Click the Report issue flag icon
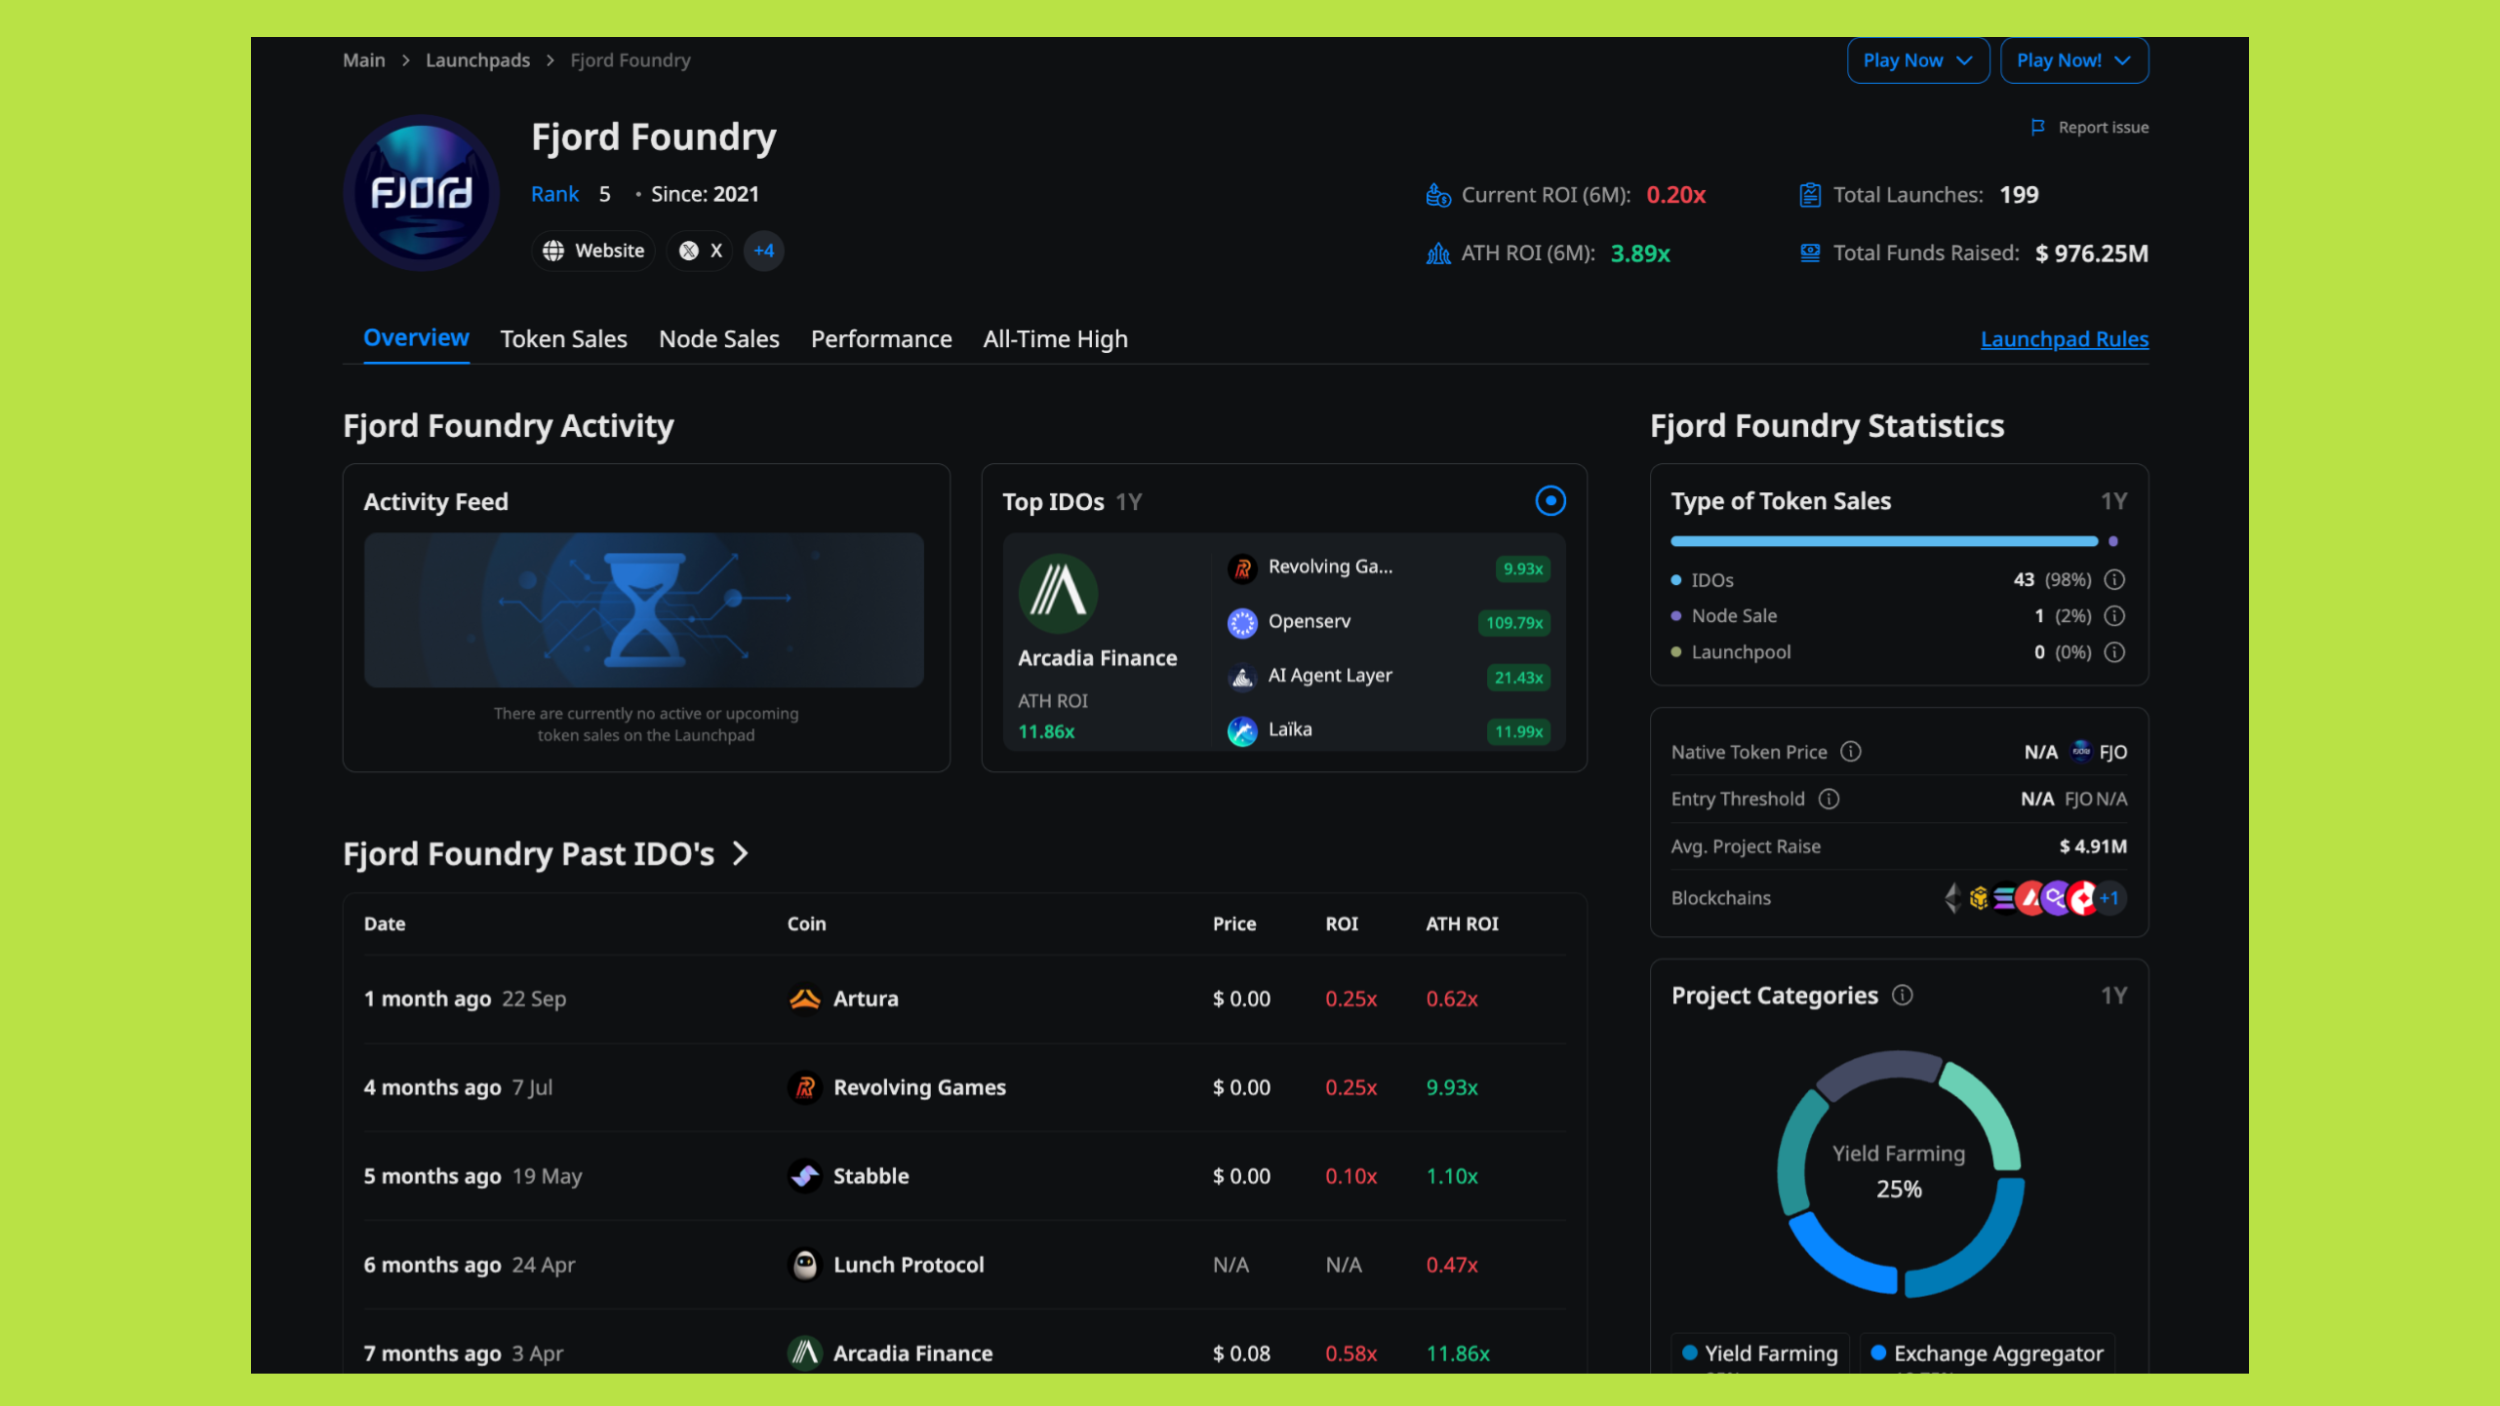 tap(2037, 127)
